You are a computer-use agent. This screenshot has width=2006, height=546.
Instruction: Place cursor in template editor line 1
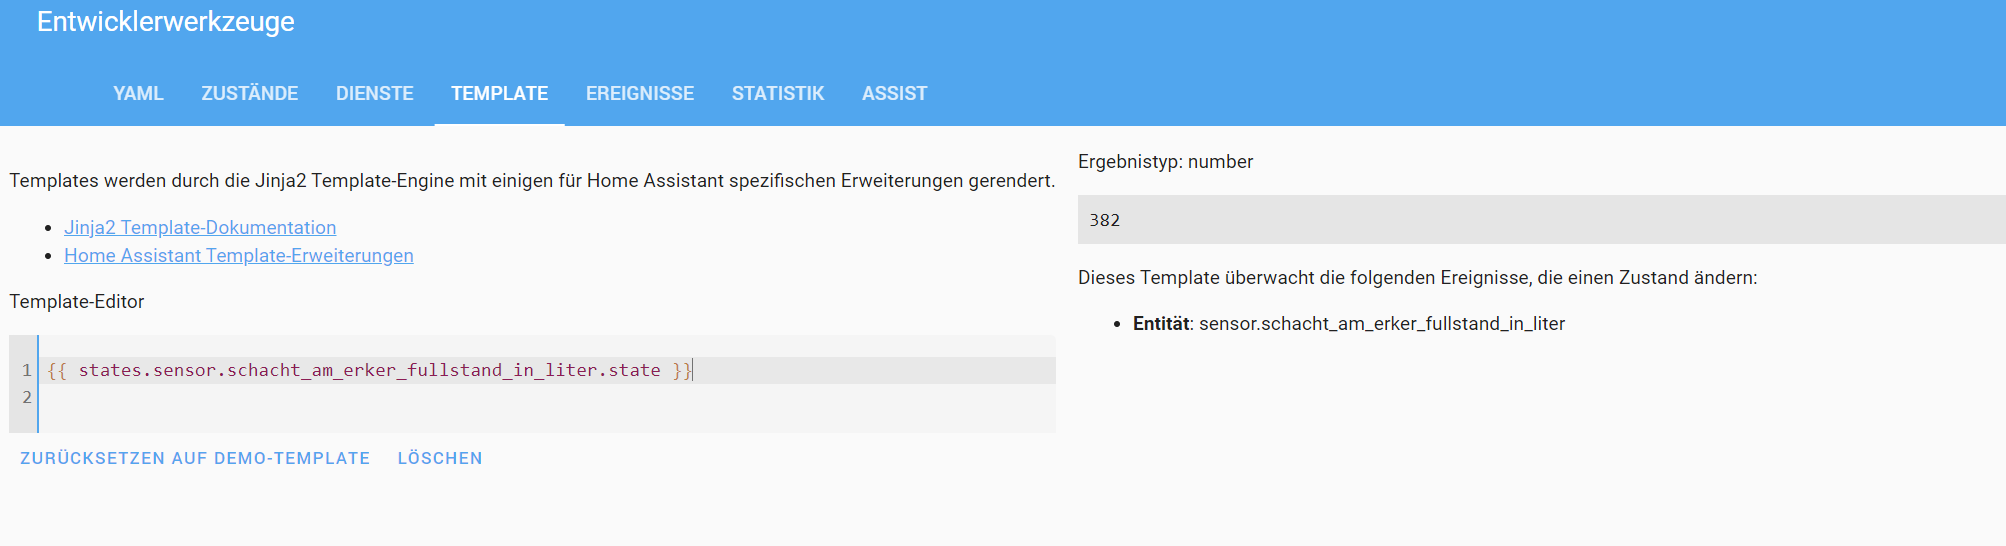click(547, 370)
